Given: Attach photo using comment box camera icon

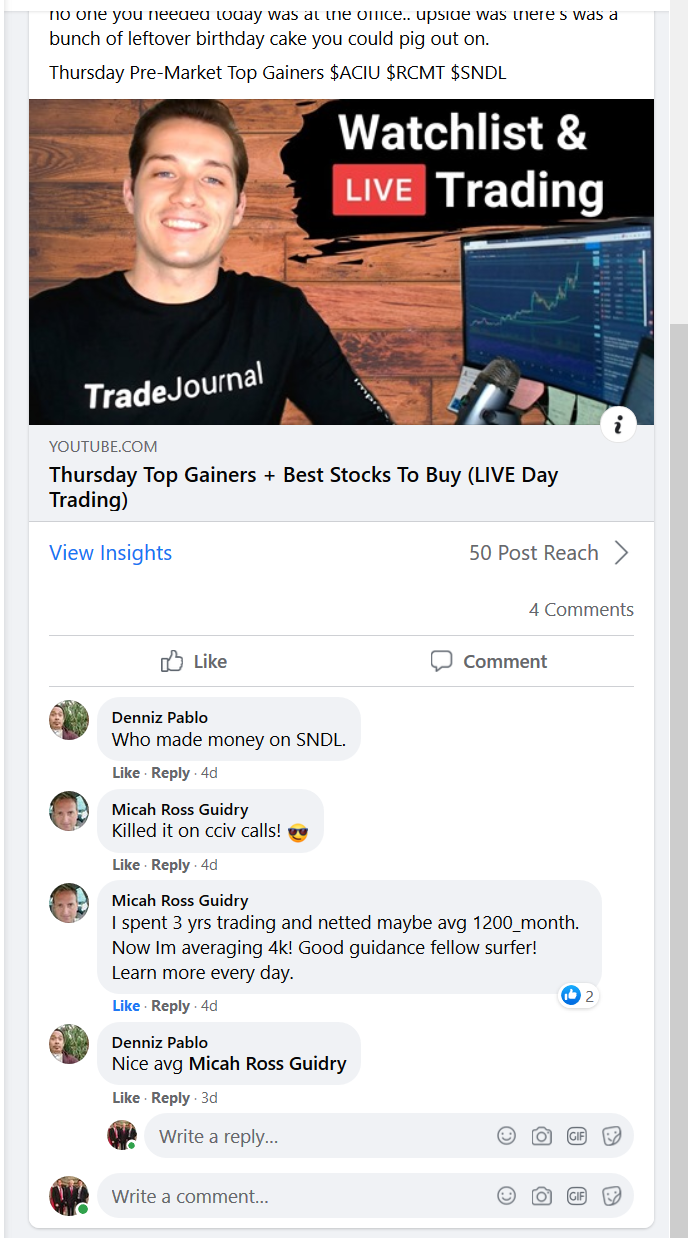Looking at the screenshot, I should click(542, 1196).
